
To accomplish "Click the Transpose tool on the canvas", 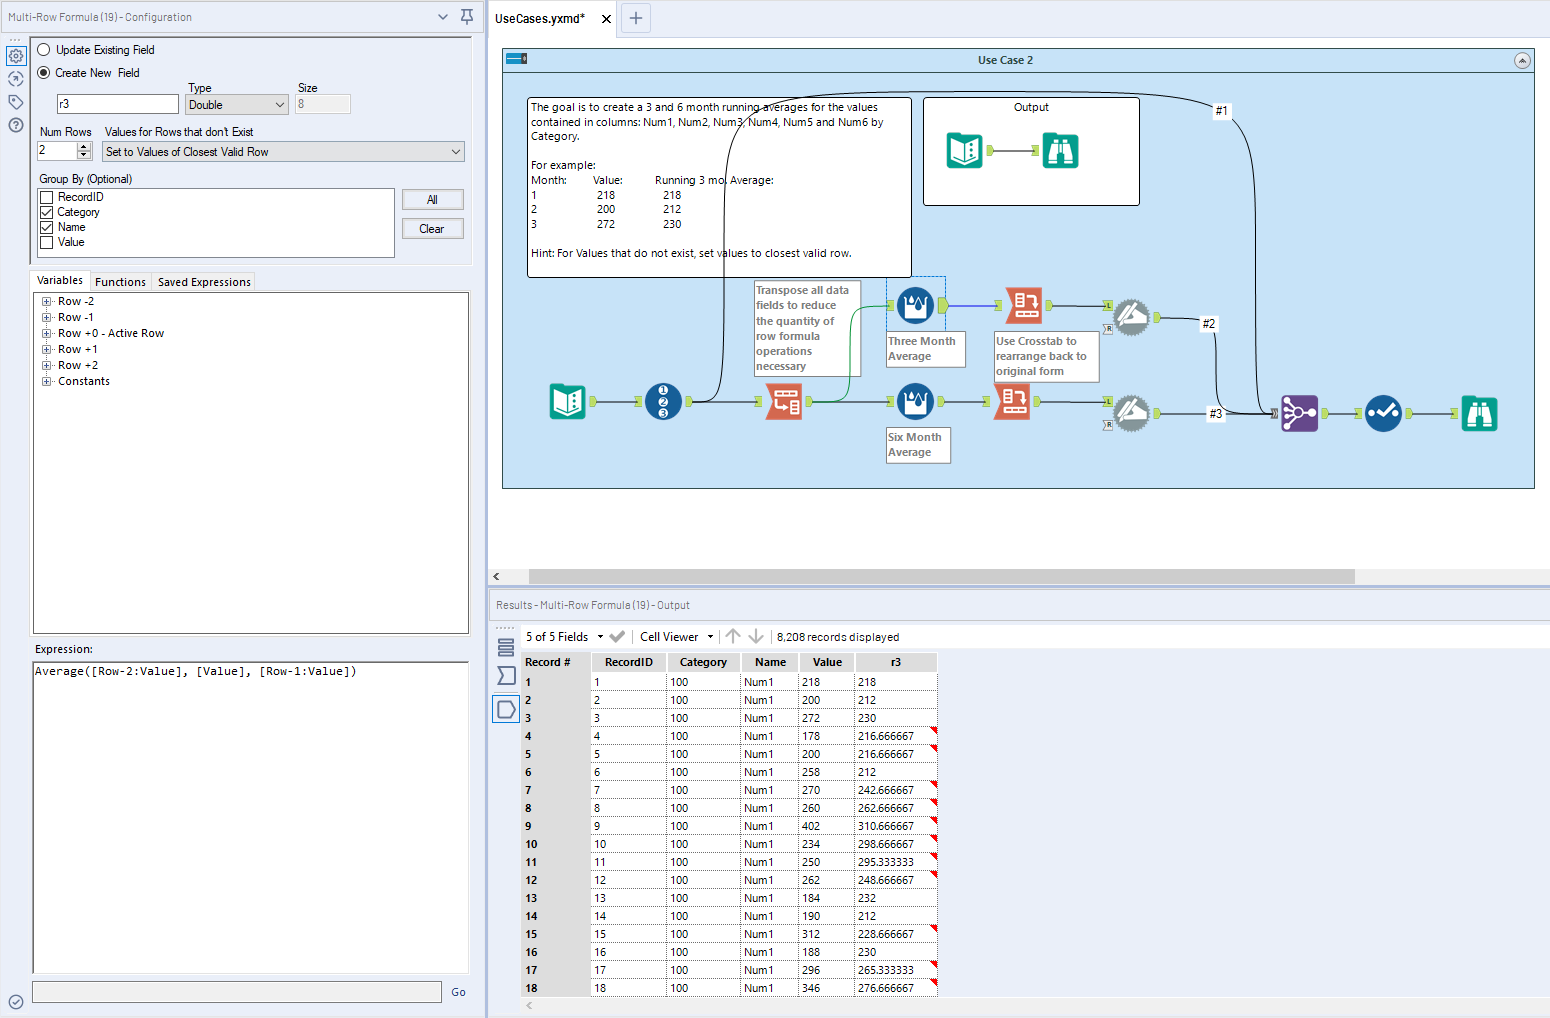I will click(x=784, y=401).
